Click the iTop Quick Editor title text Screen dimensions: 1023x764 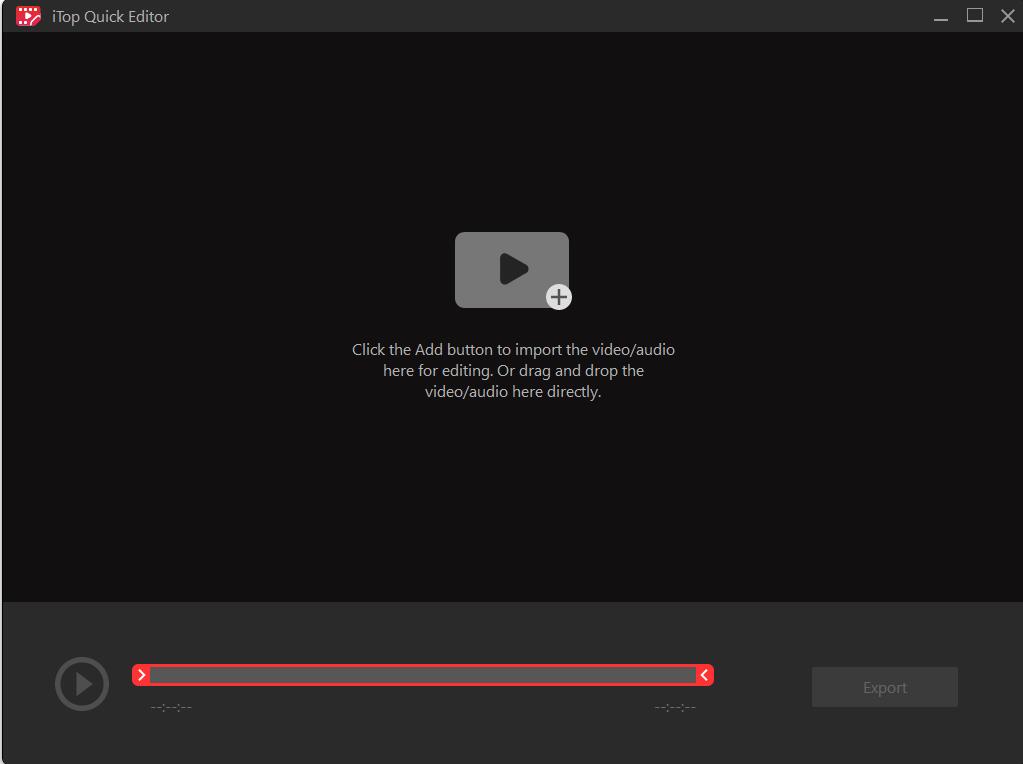pyautogui.click(x=110, y=17)
